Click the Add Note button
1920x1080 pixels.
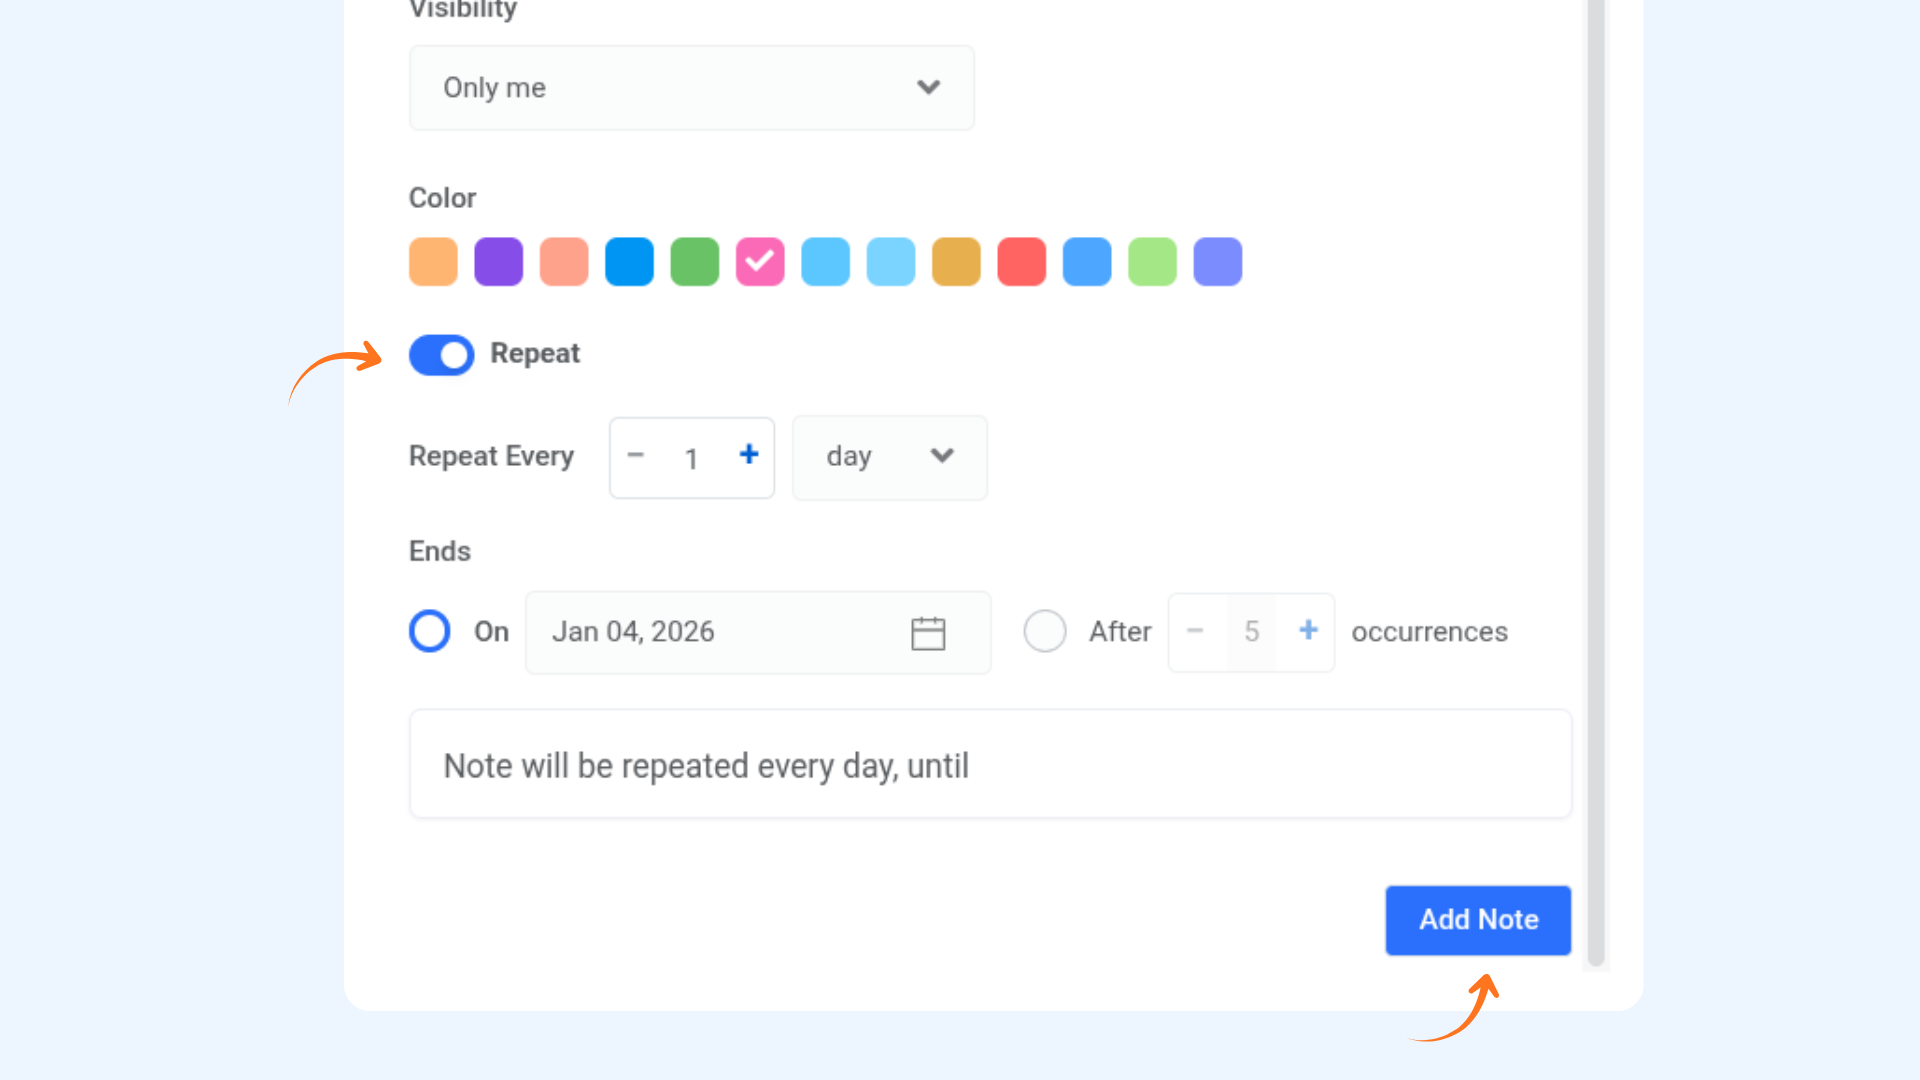pyautogui.click(x=1478, y=920)
